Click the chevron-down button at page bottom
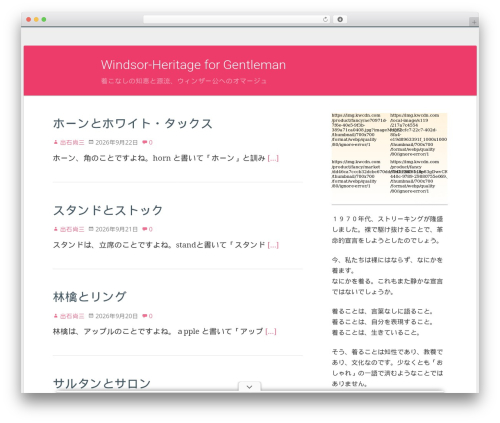Screen dimensions: 500x423 pyautogui.click(x=249, y=387)
